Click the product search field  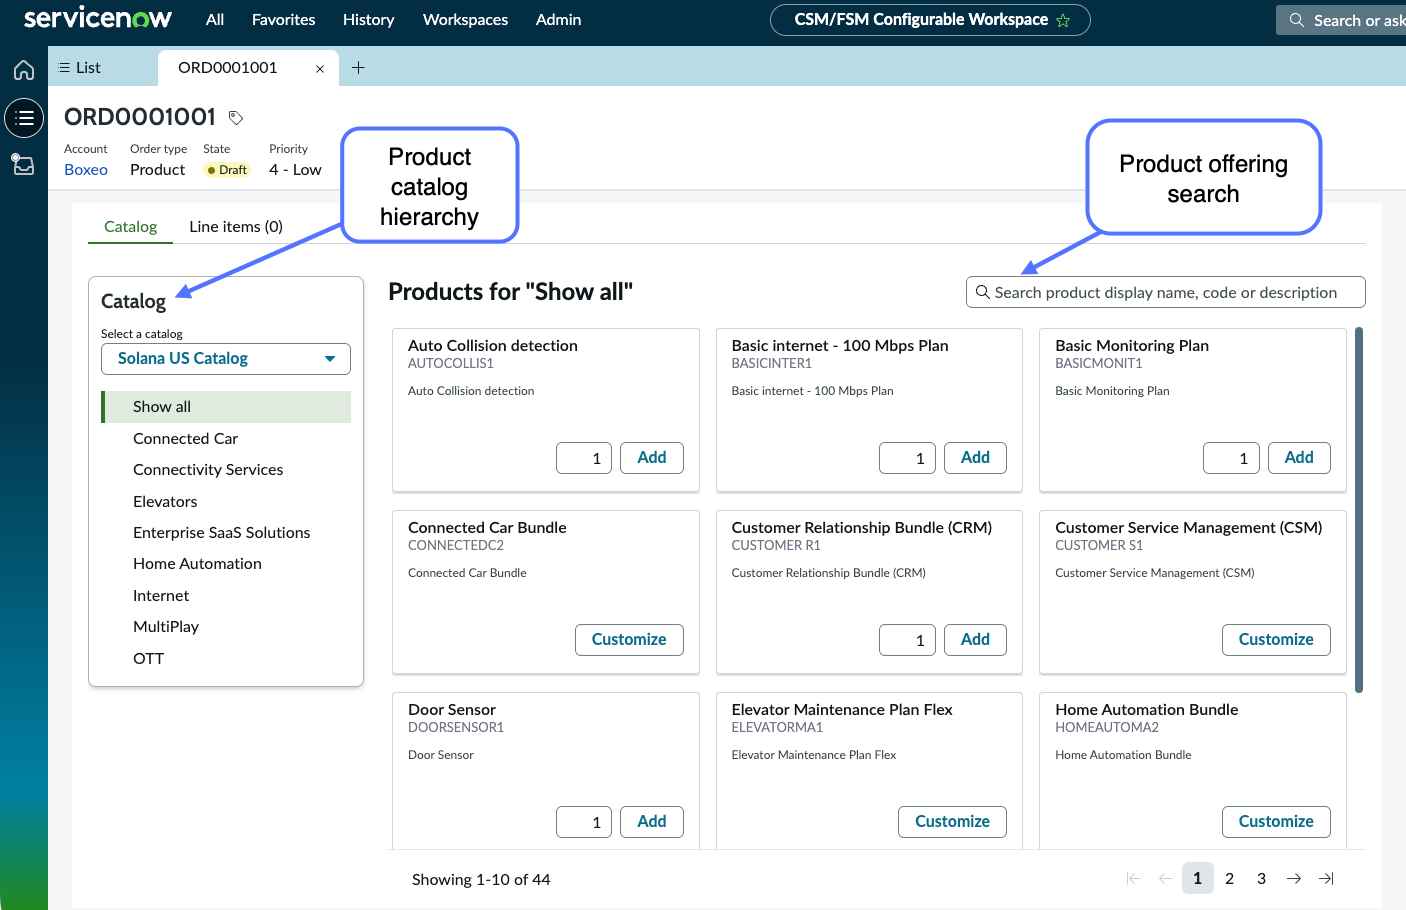click(x=1165, y=292)
